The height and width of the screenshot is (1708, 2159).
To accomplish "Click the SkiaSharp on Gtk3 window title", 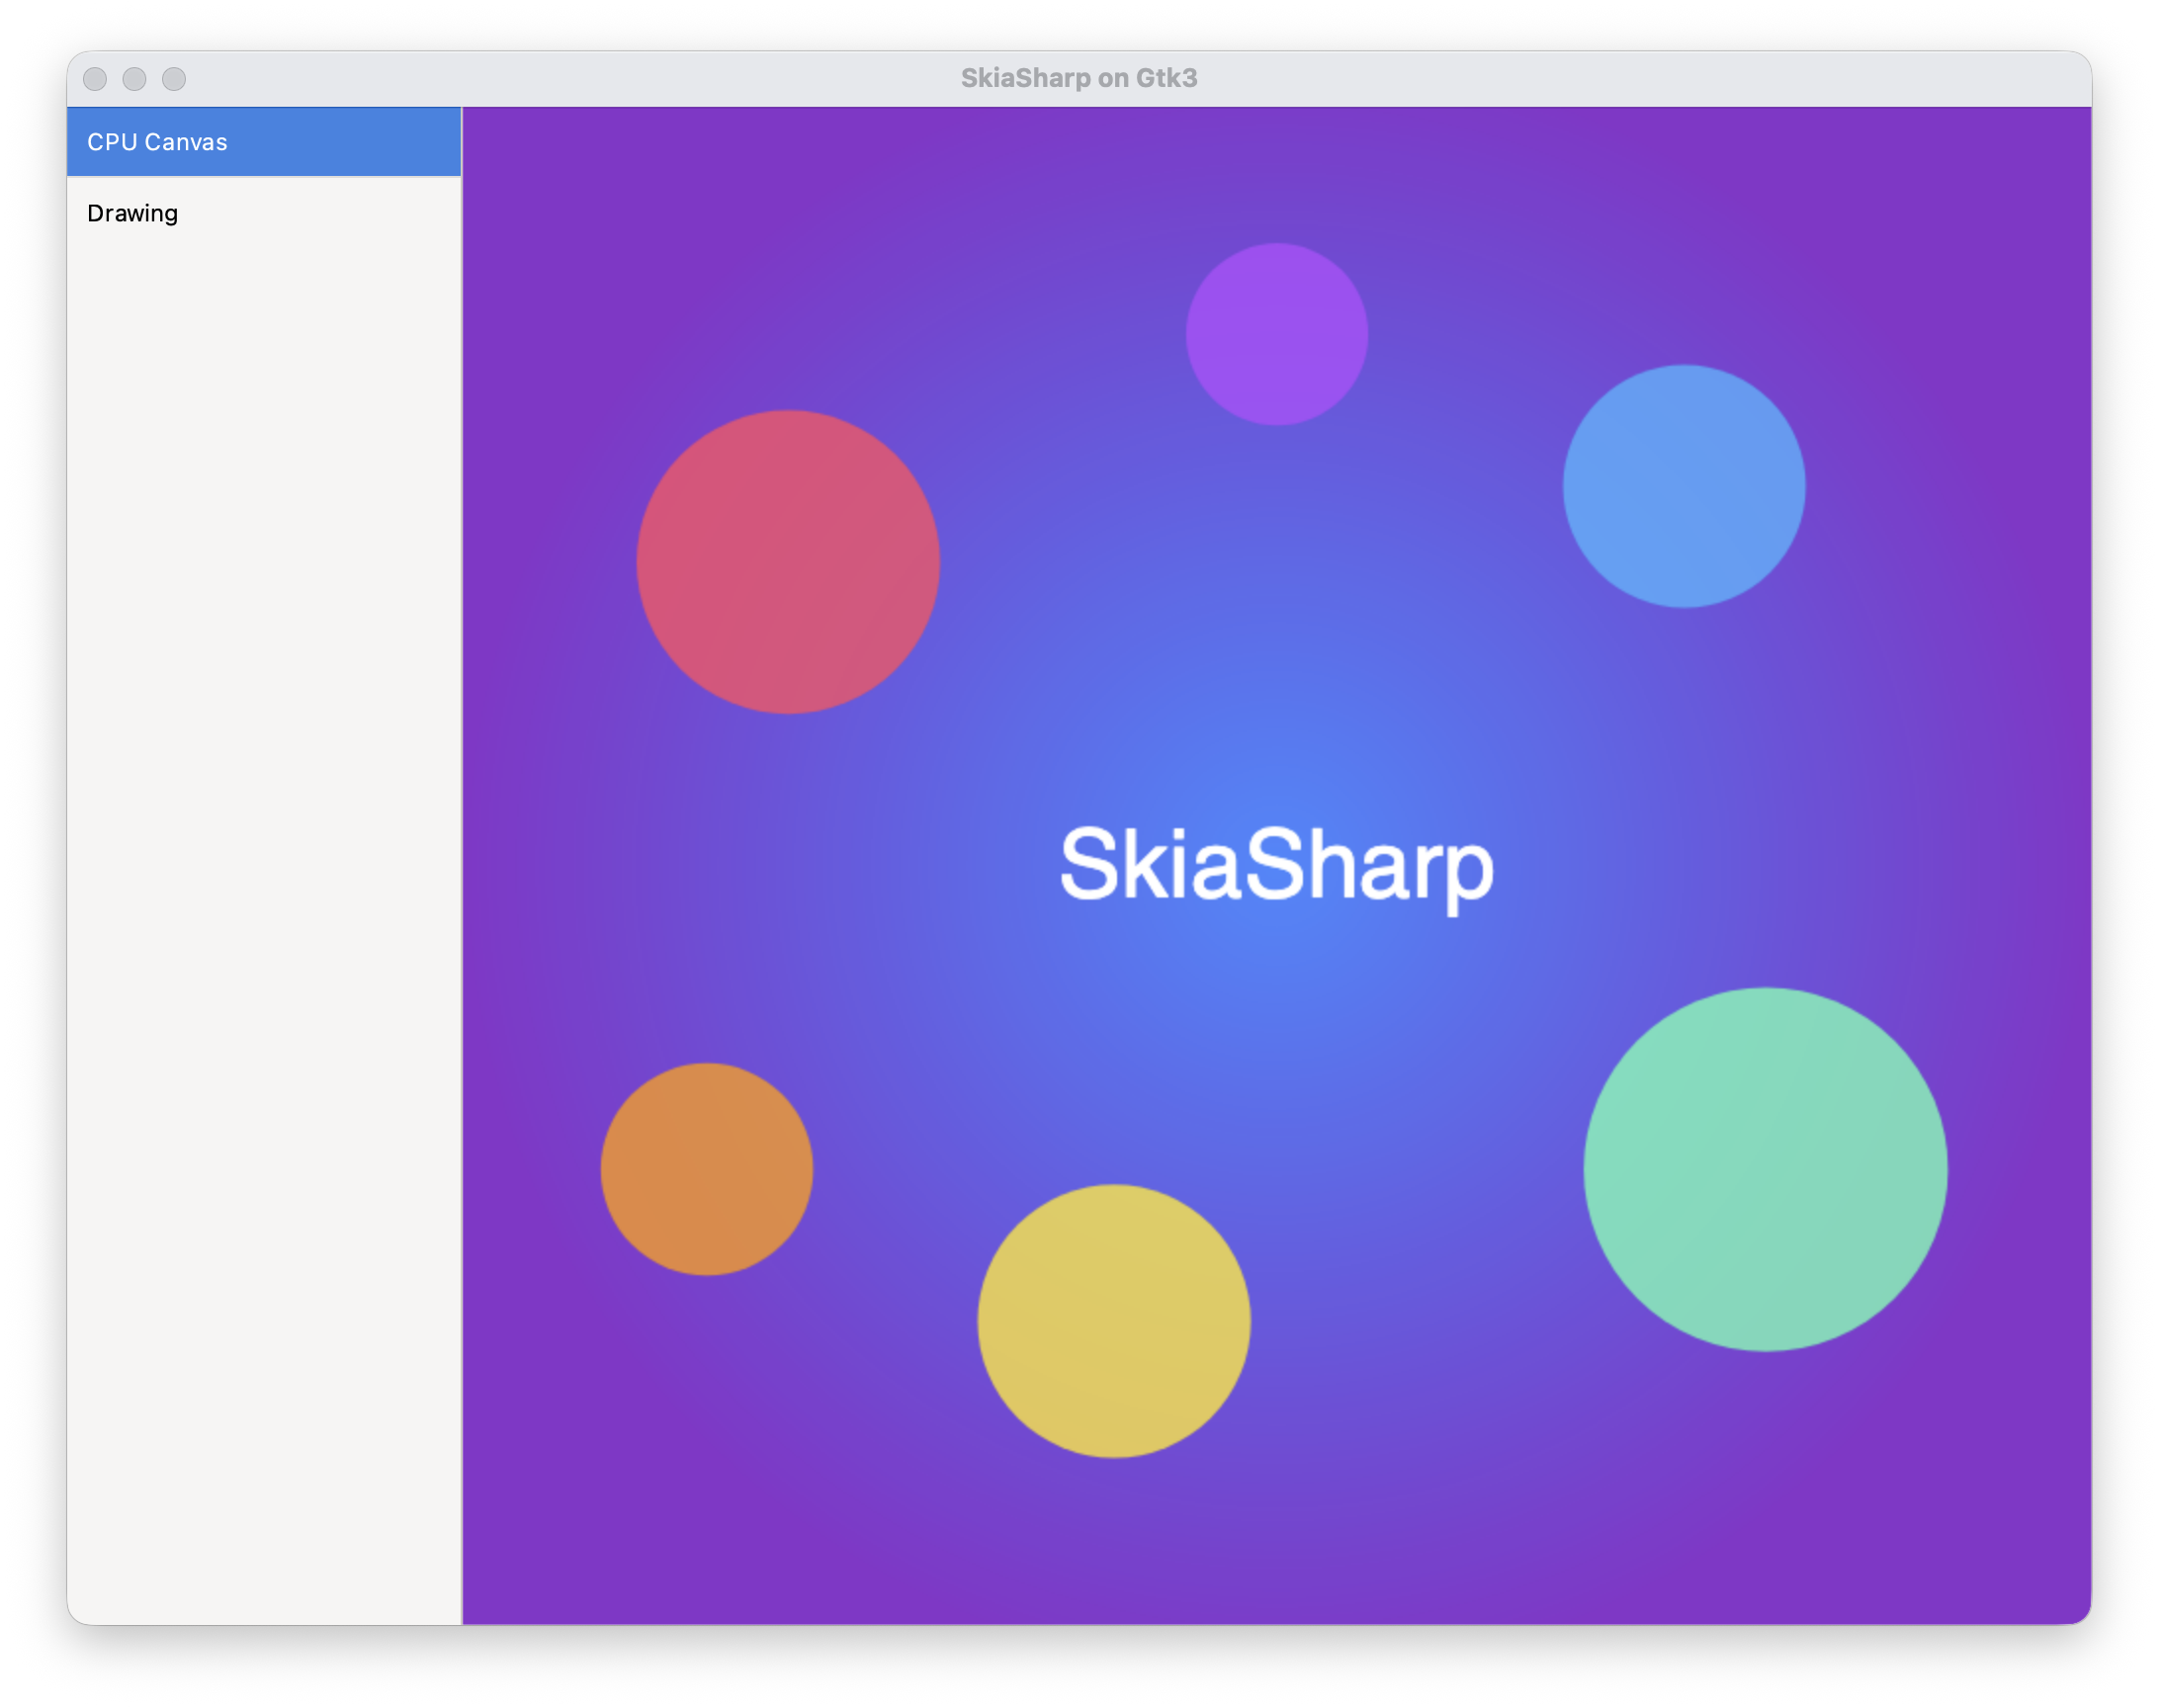I will click(1079, 78).
